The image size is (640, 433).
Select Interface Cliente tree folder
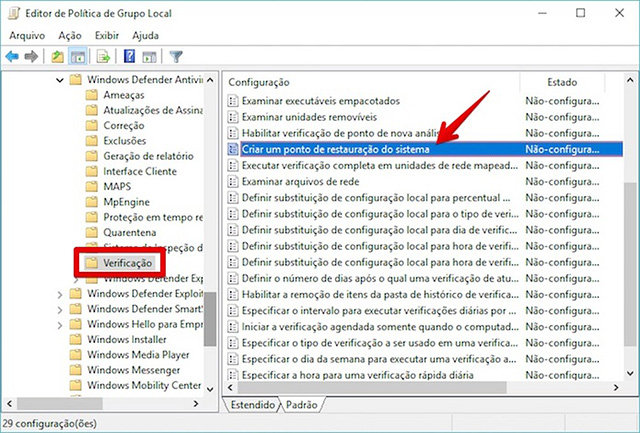[140, 171]
